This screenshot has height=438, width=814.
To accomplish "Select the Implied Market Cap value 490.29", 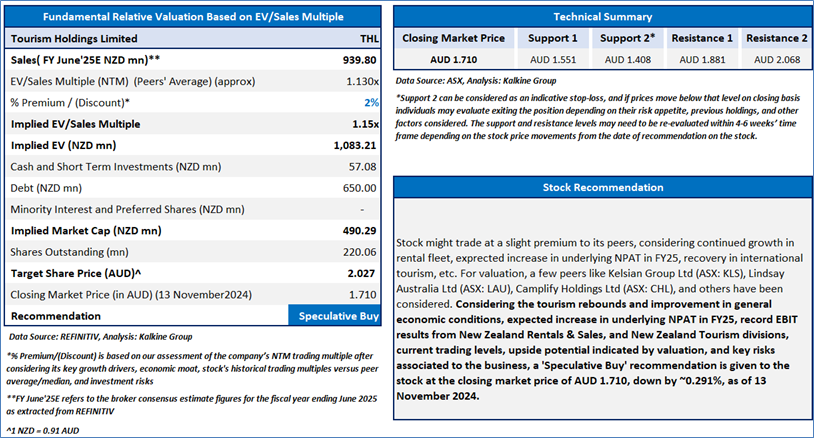I will 359,230.
